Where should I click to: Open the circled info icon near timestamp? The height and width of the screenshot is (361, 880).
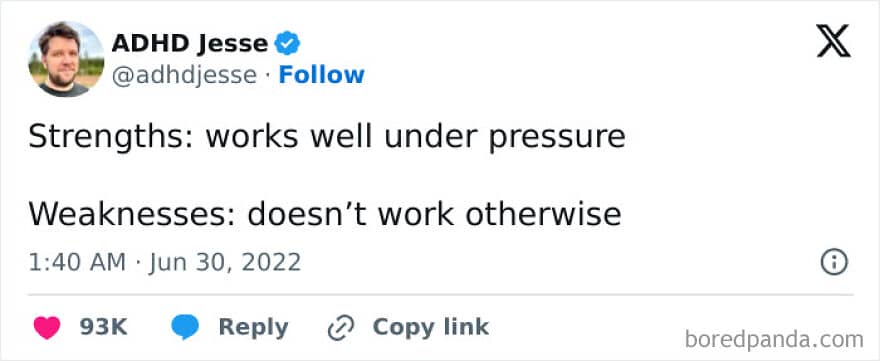(x=834, y=262)
